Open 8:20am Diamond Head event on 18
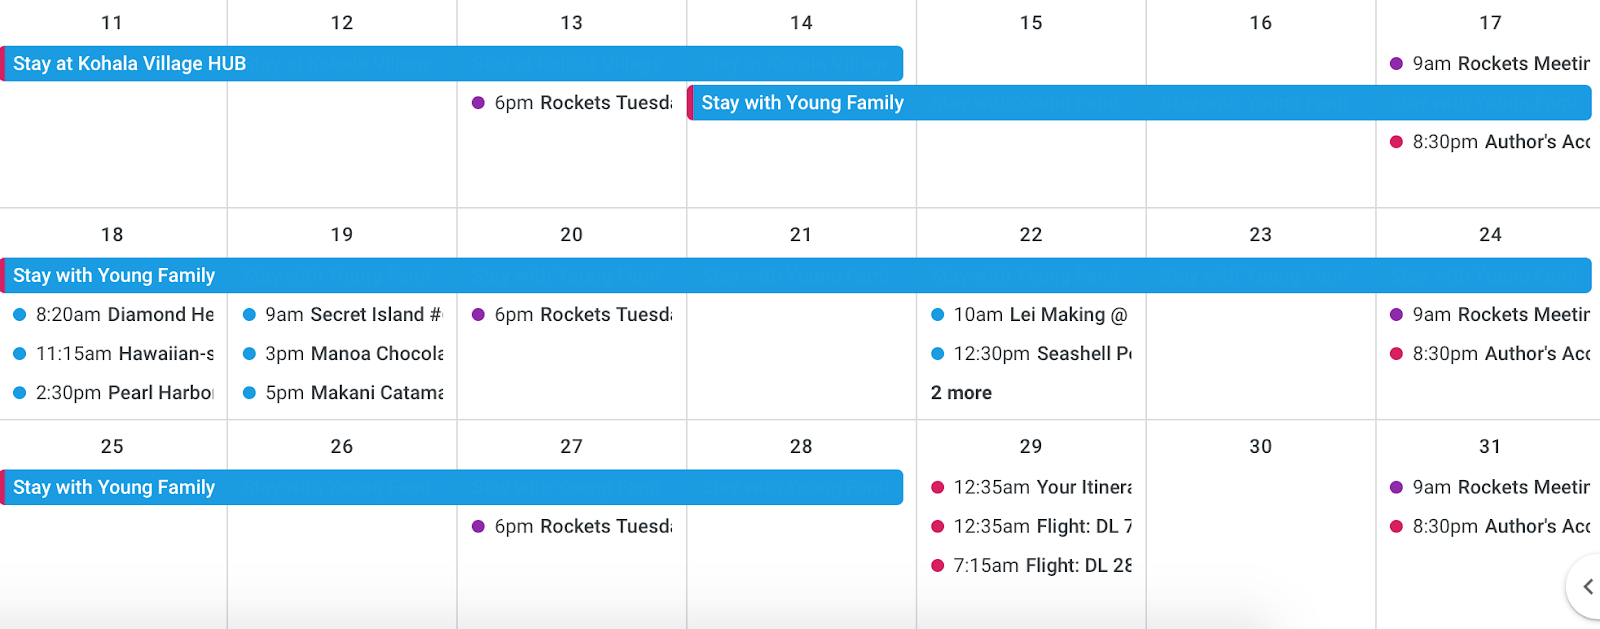The width and height of the screenshot is (1600, 629). click(114, 314)
